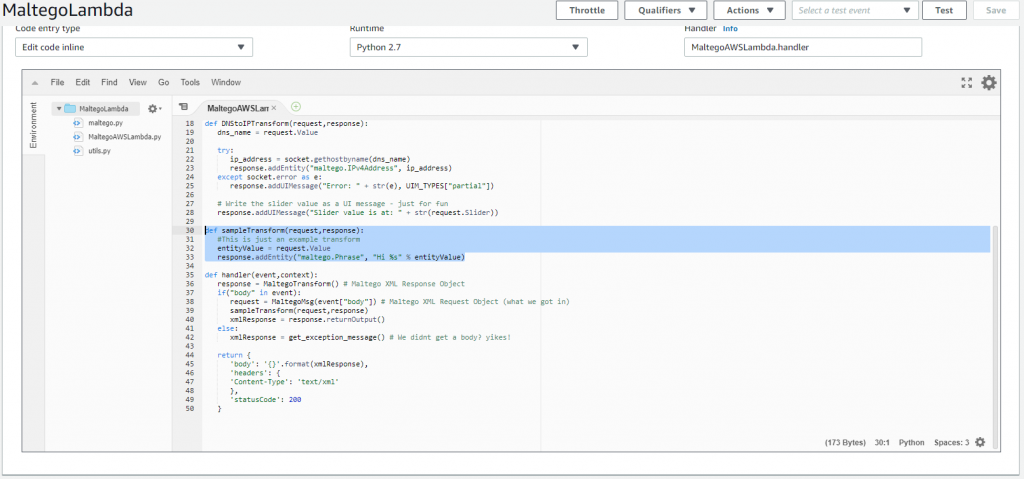Click the Throttle button
The width and height of the screenshot is (1024, 479).
click(587, 10)
